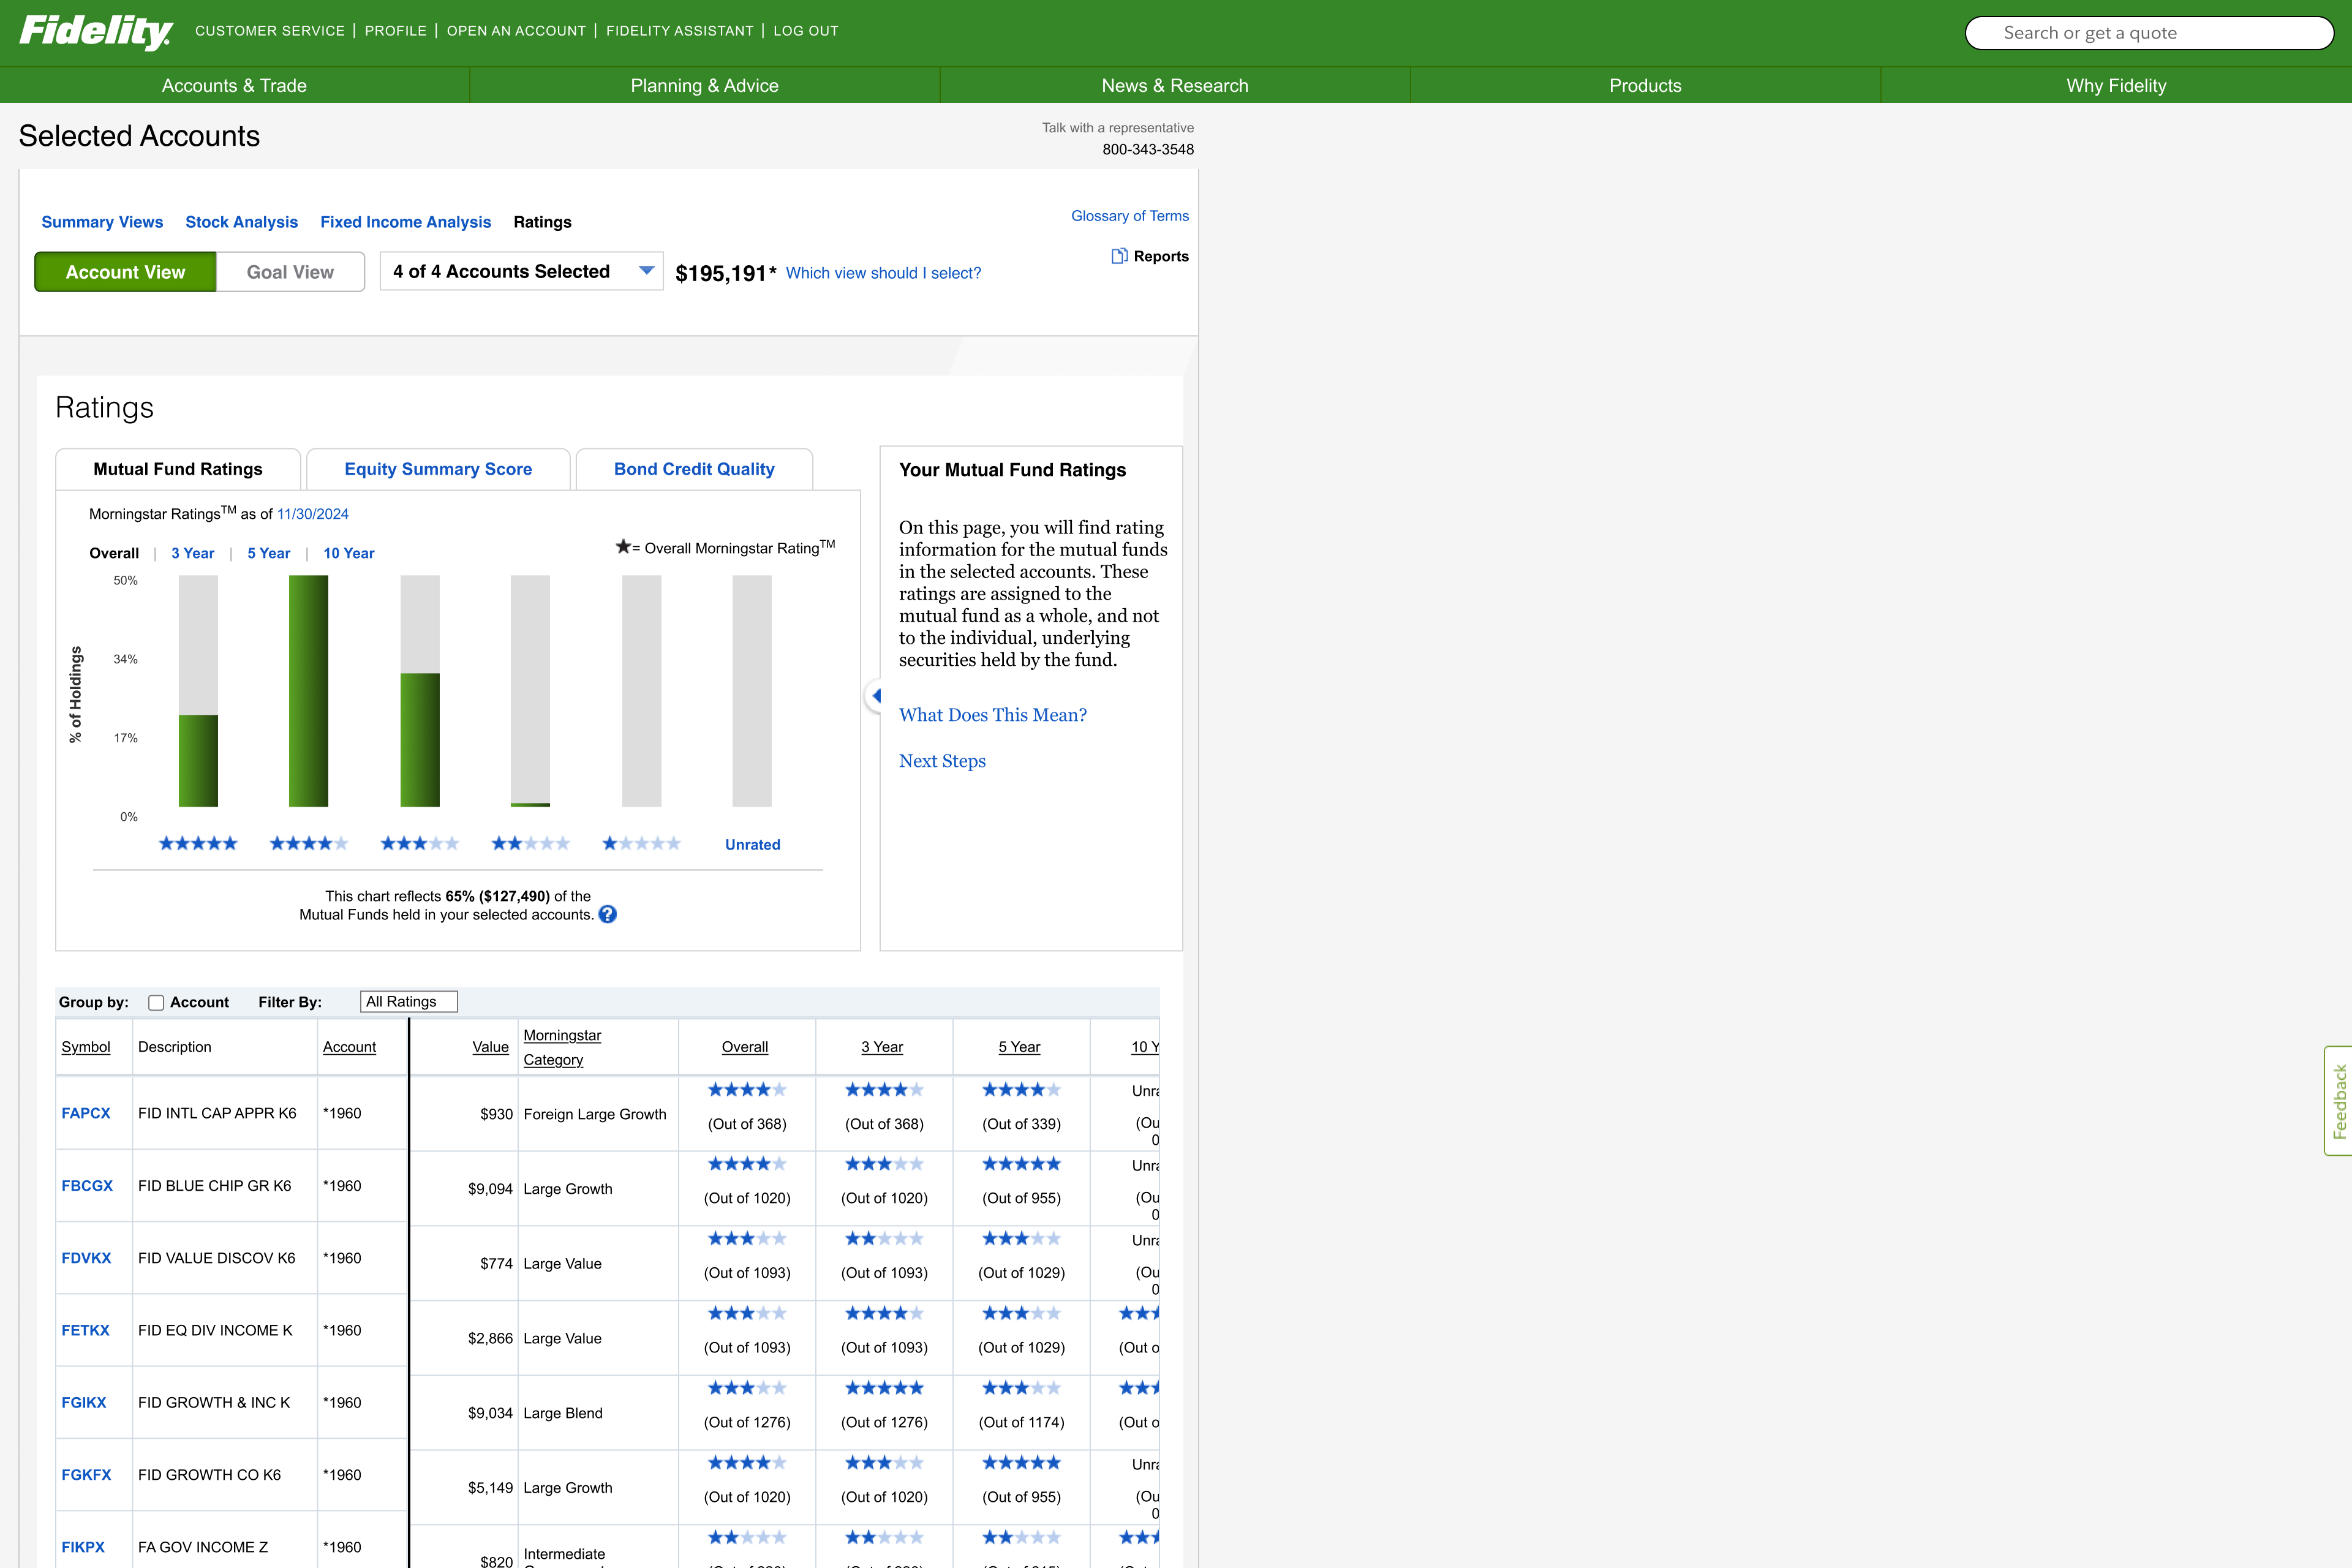Select Account View
The width and height of the screenshot is (2352, 1568).
pos(124,271)
